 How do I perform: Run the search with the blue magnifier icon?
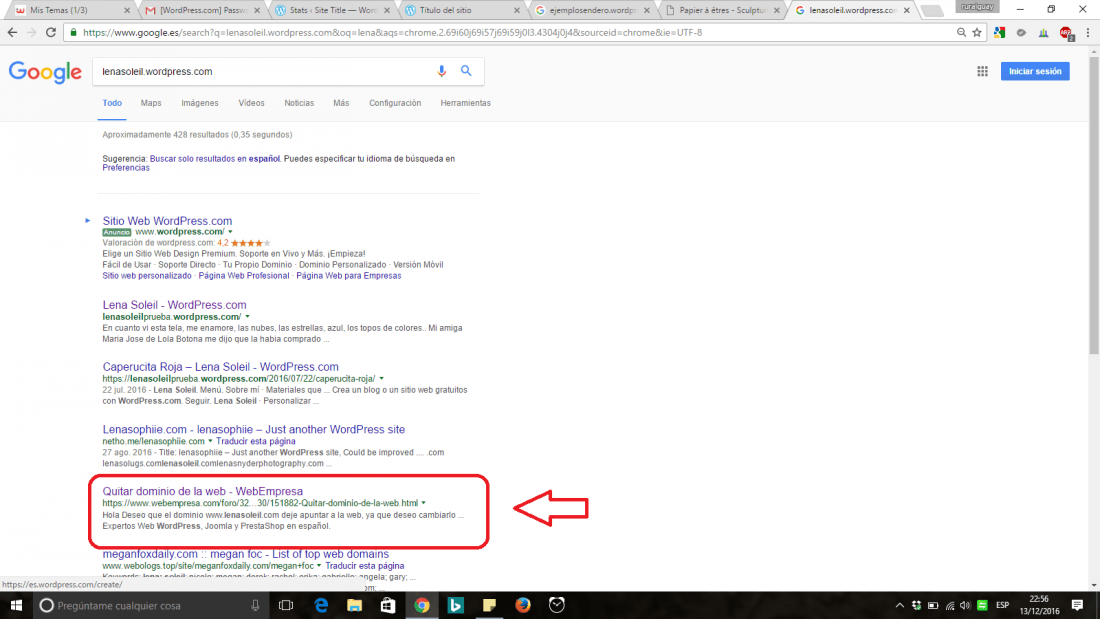tap(466, 71)
